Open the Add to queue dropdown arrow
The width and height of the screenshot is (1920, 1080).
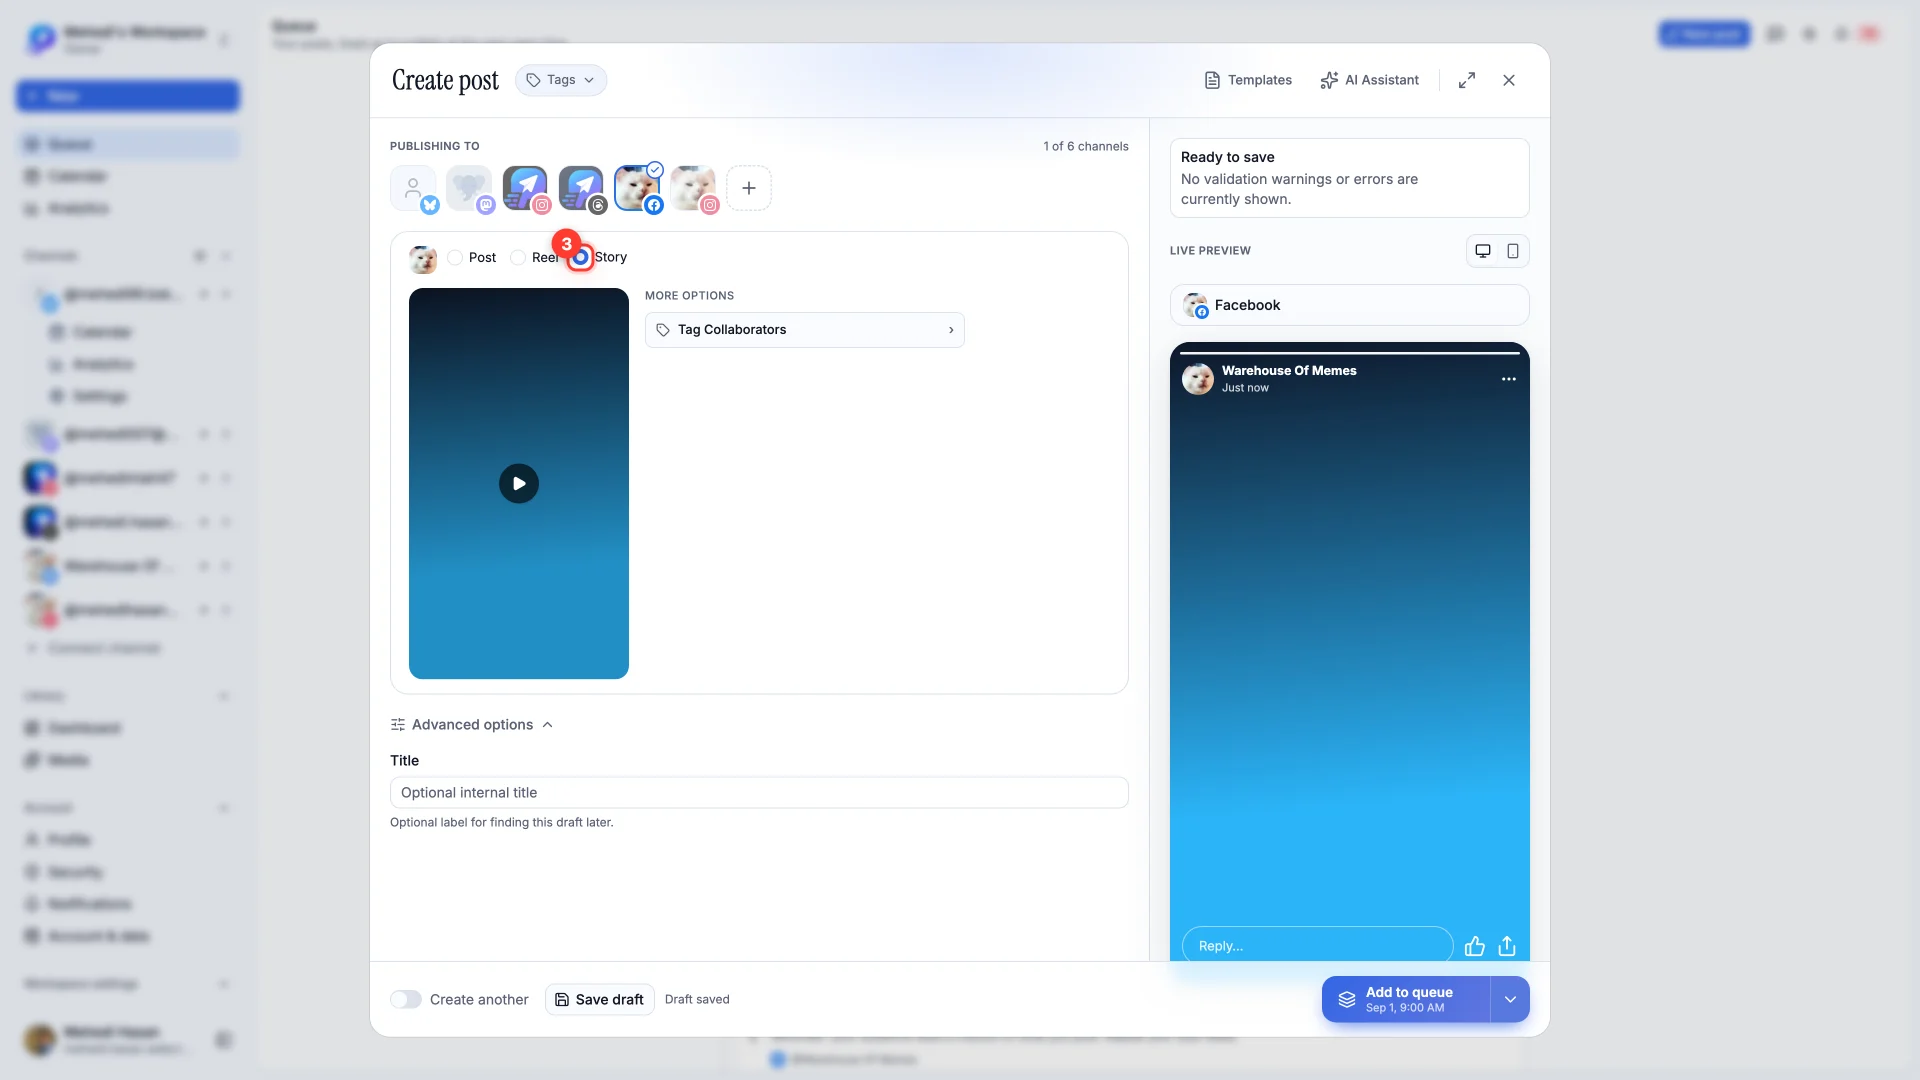[1510, 1000]
